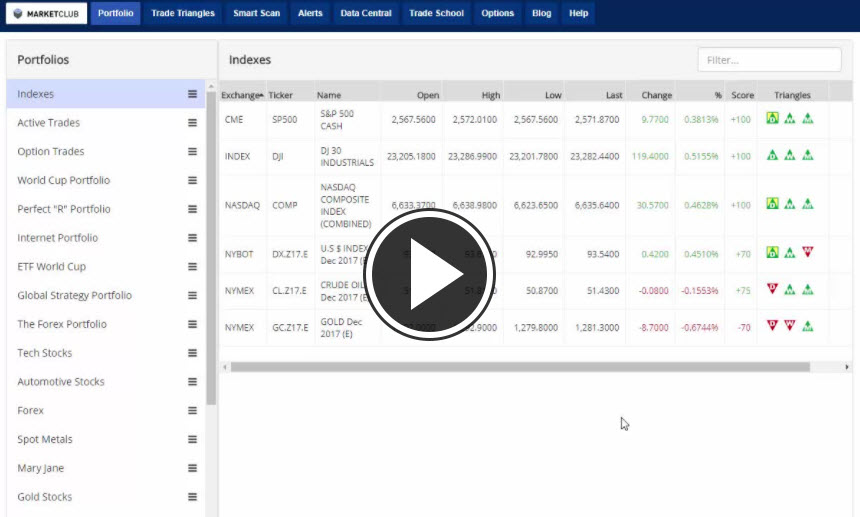Open menu icon for Global Strategy Portfolio

(x=193, y=296)
